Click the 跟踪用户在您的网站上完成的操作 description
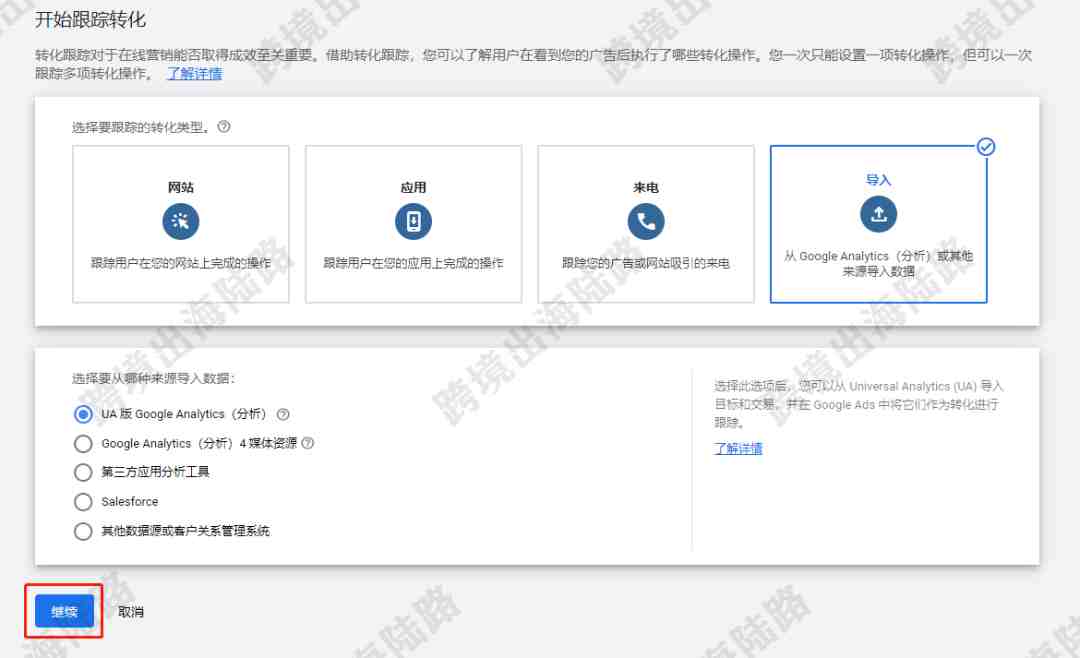The image size is (1080, 658). [x=180, y=263]
